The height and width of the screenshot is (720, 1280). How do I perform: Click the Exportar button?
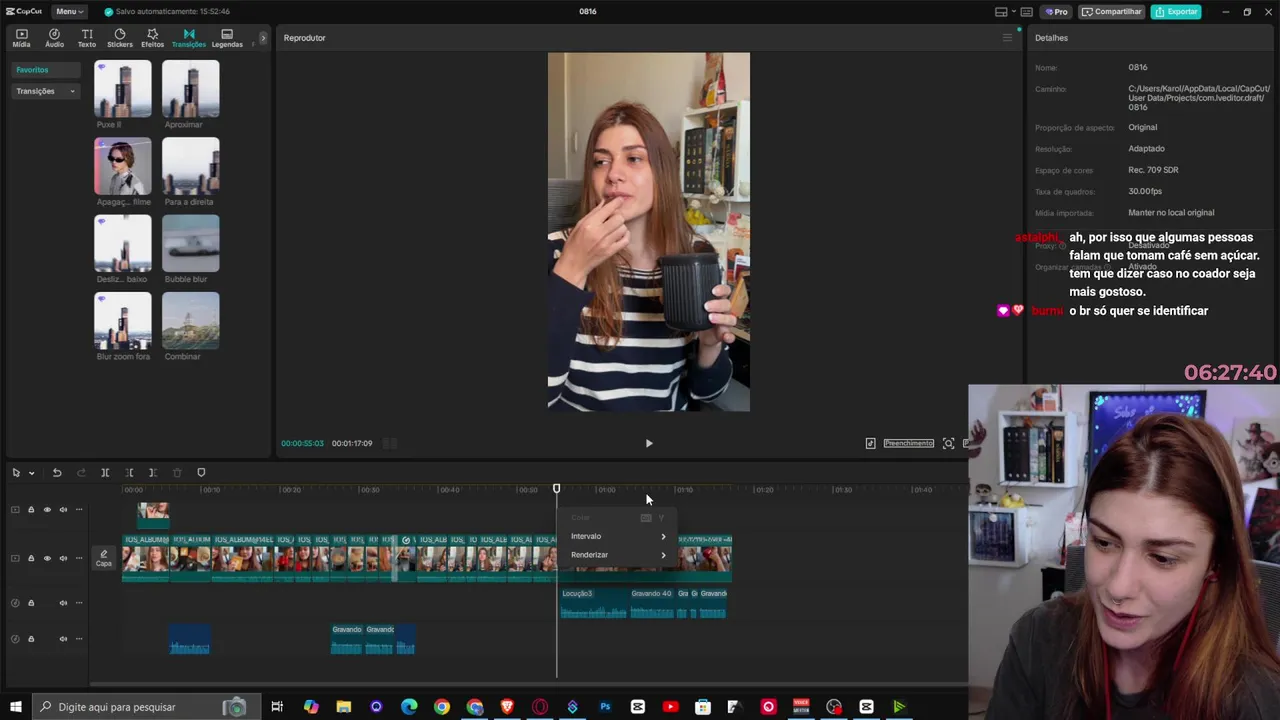[1176, 12]
